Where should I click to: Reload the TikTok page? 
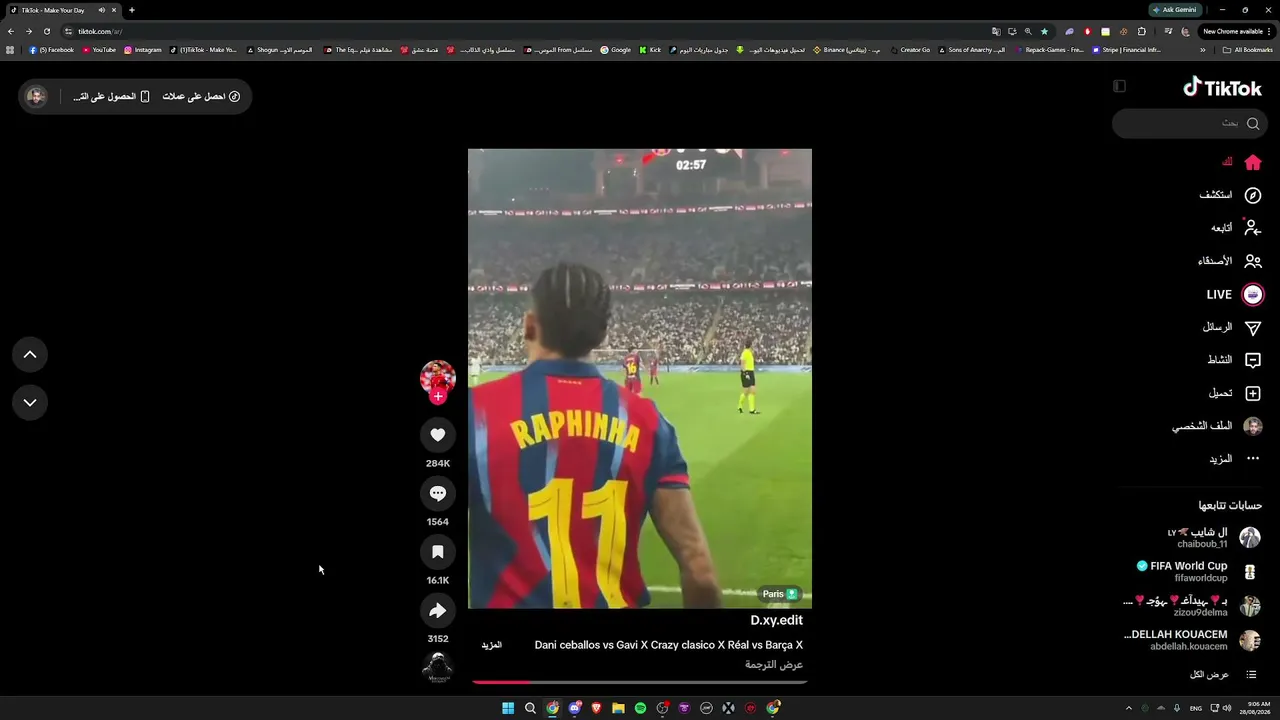(x=46, y=31)
